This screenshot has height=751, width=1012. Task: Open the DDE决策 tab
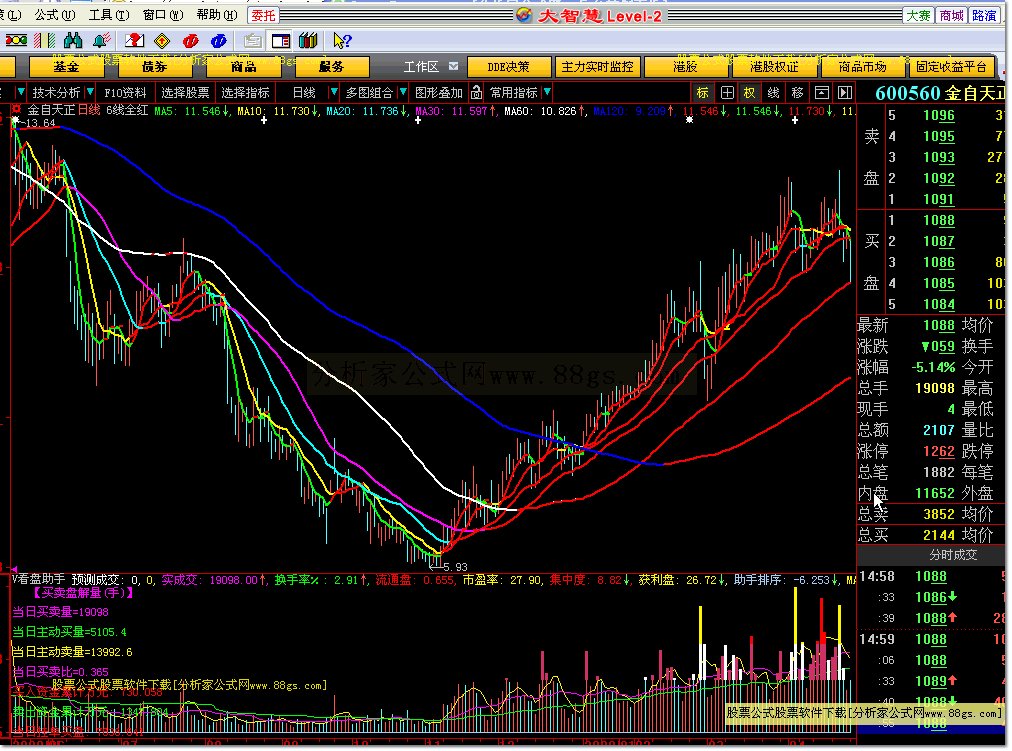tap(509, 66)
